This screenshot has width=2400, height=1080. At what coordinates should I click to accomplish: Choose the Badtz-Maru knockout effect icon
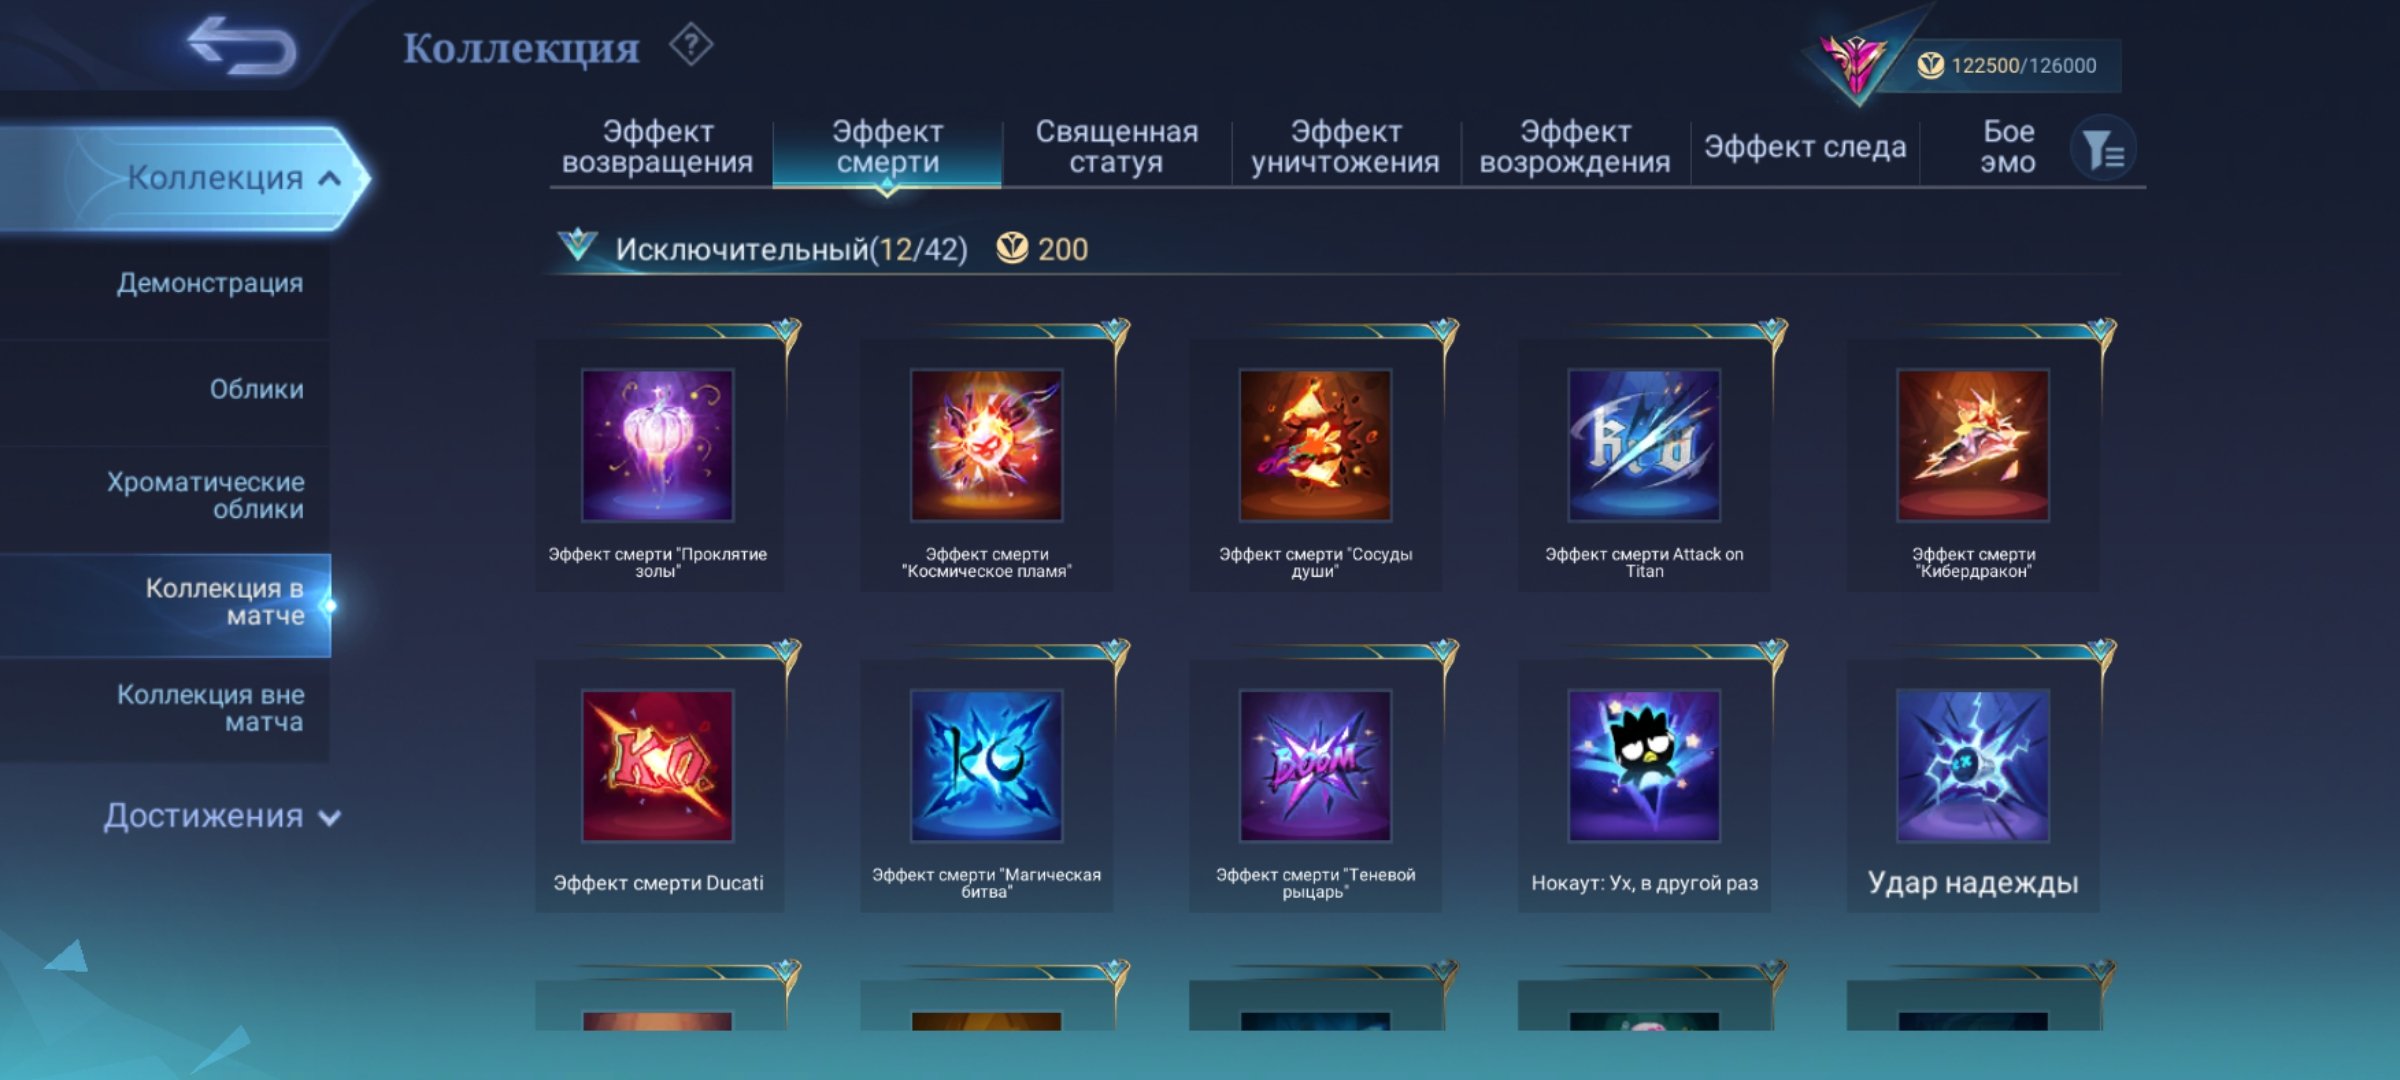[x=1644, y=766]
